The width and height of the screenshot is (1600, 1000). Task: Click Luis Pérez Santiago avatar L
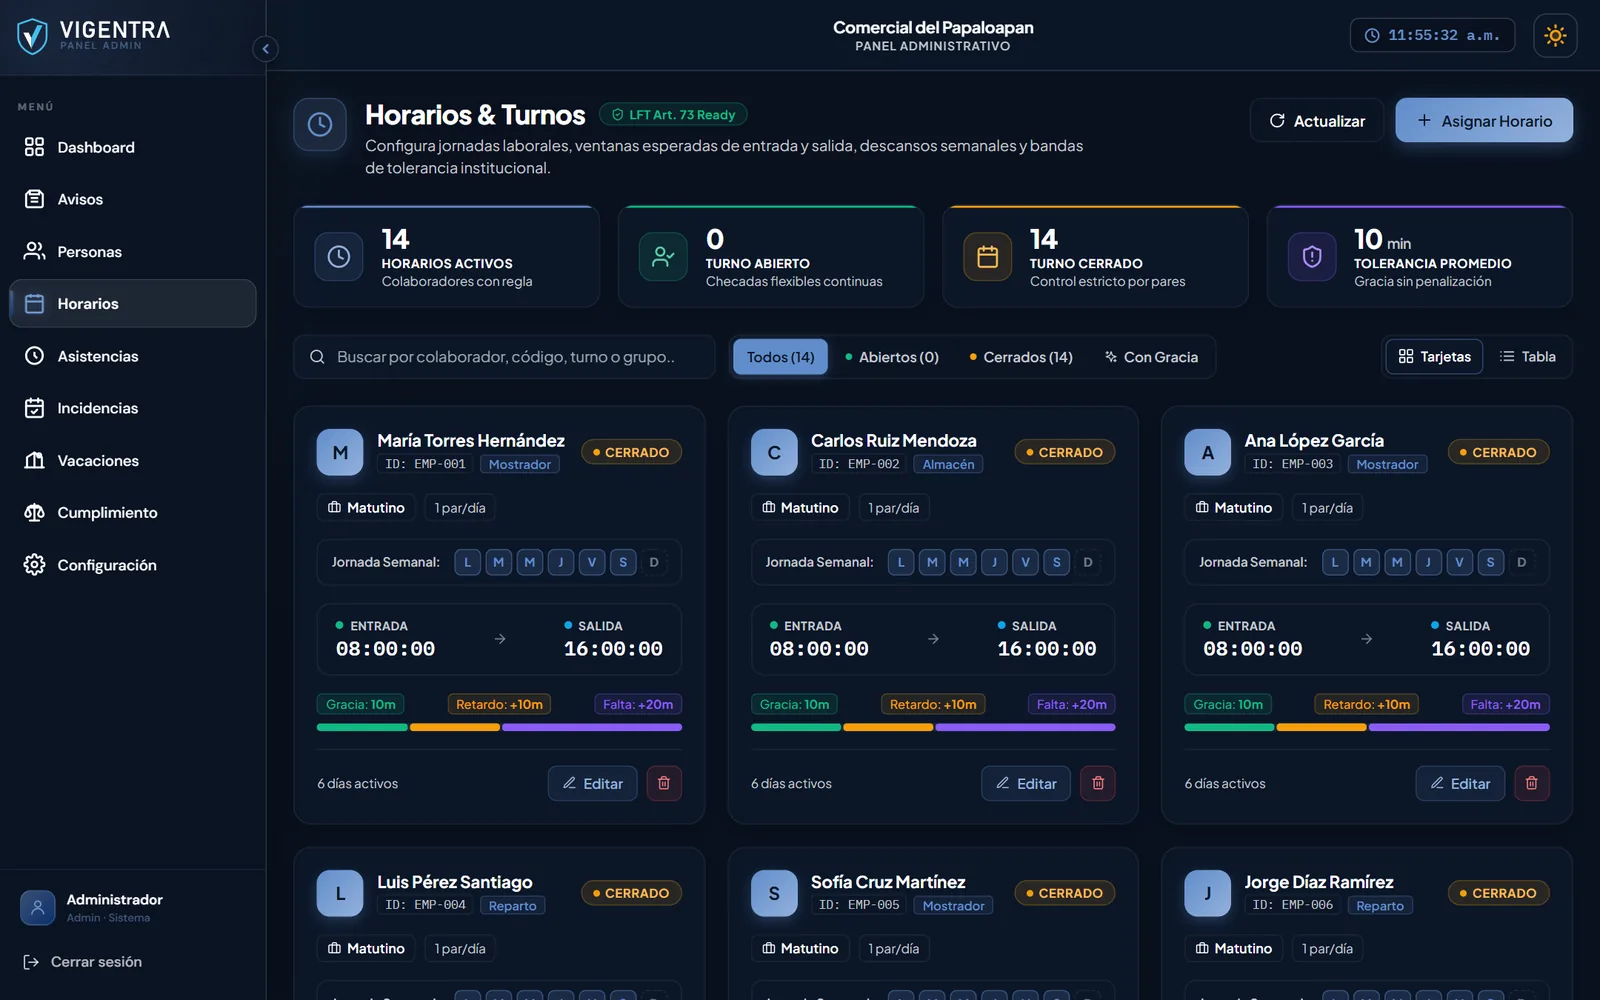click(340, 893)
